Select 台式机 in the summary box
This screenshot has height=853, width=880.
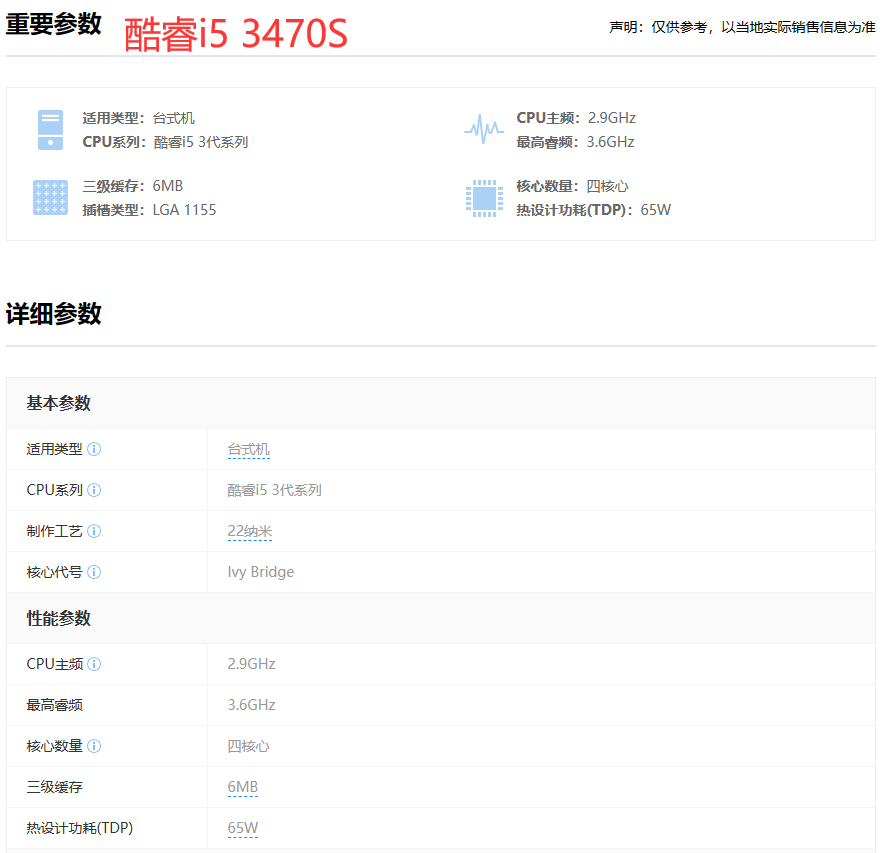pyautogui.click(x=173, y=118)
